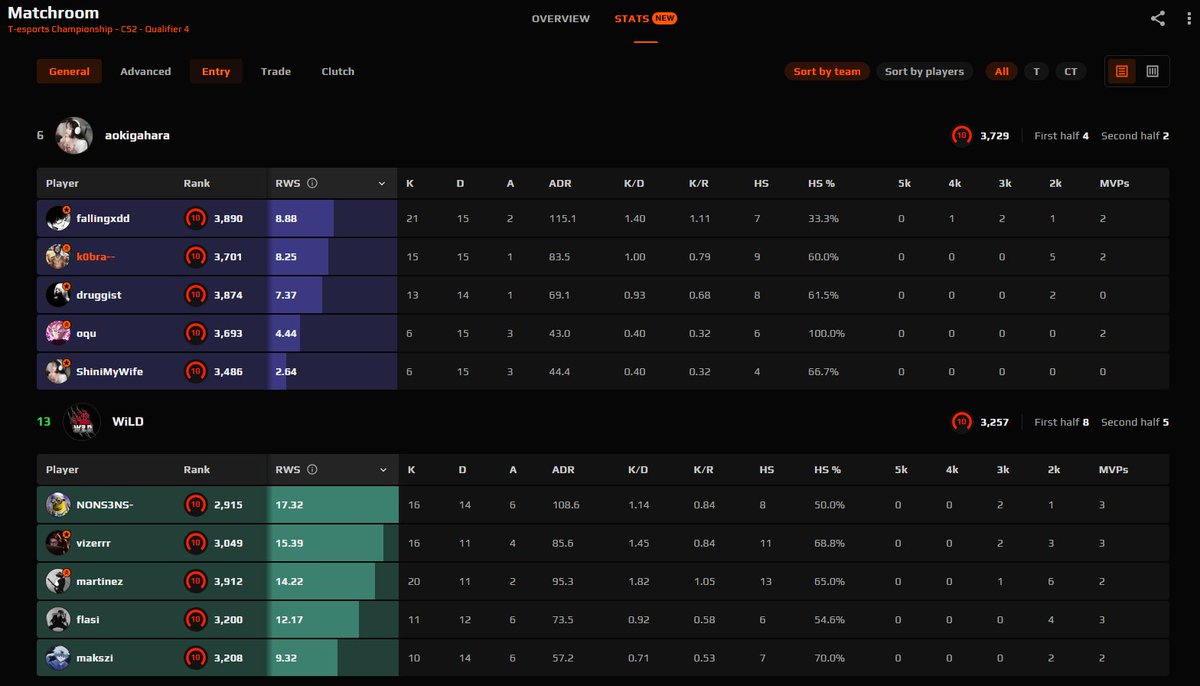This screenshot has height=686, width=1200.
Task: Click makszi player avatar
Action: pyautogui.click(x=57, y=657)
